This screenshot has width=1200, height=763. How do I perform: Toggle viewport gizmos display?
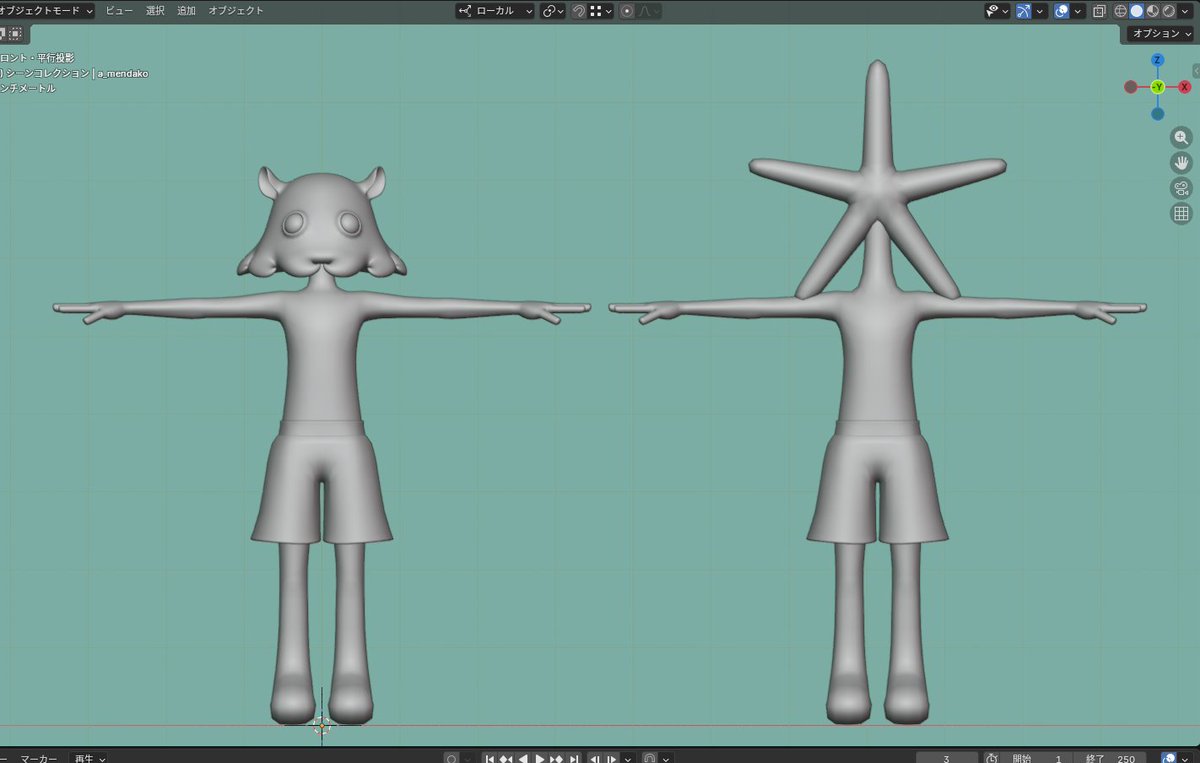1024,11
